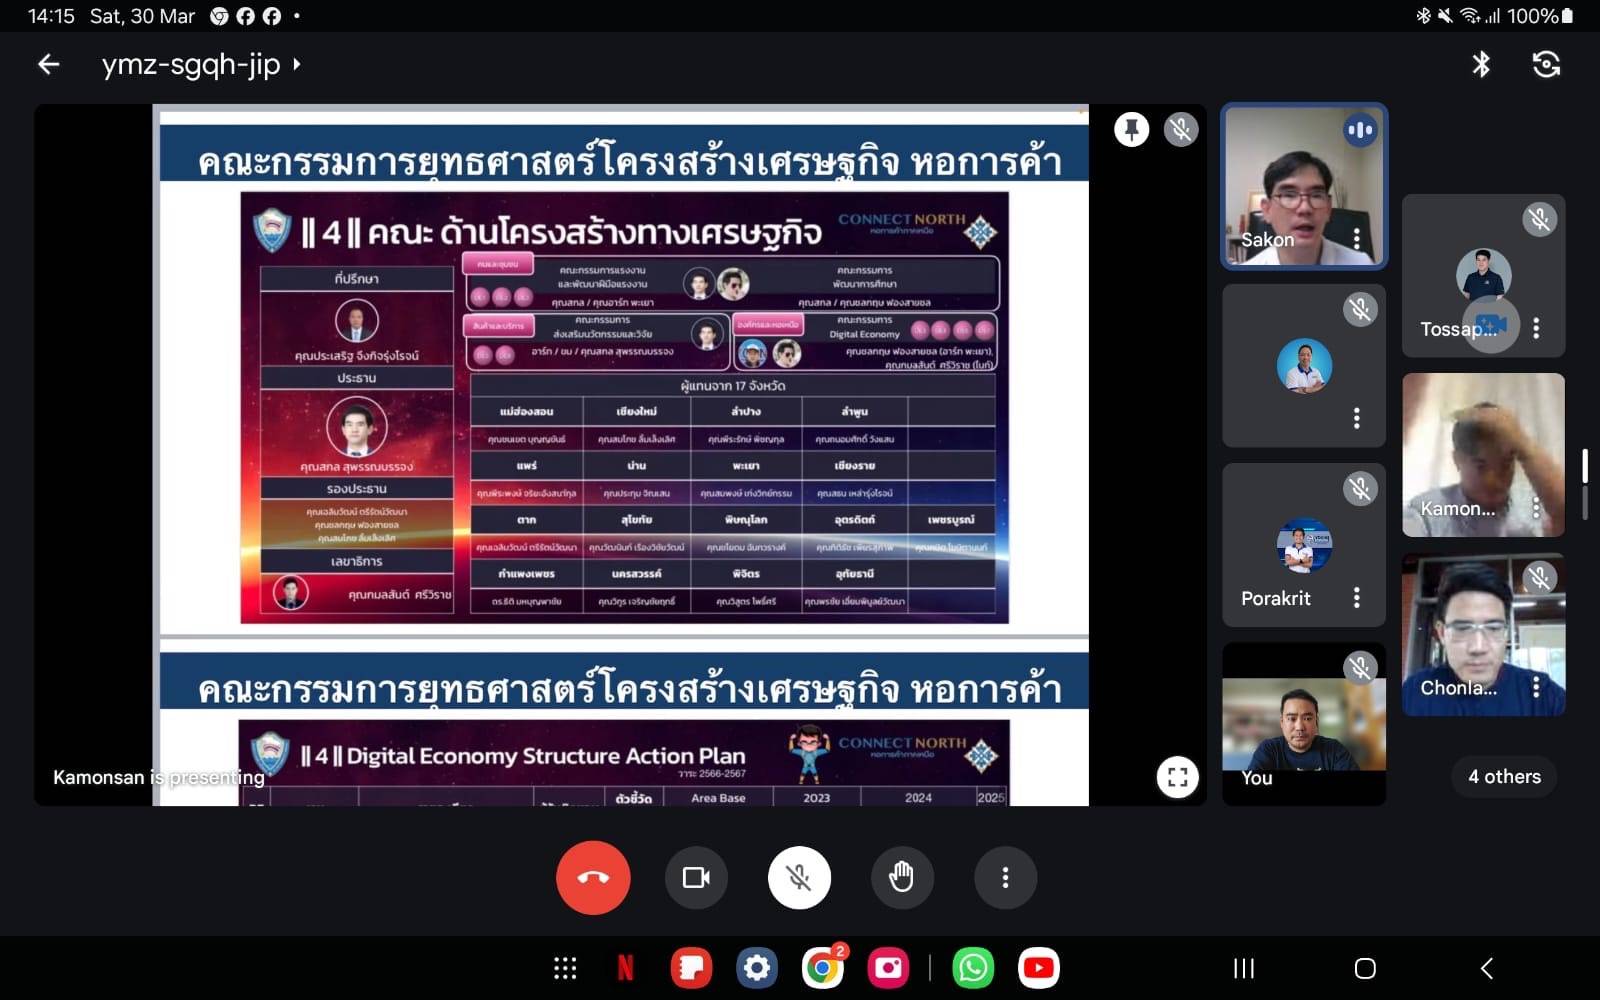Open Sakon's tile options menu
The image size is (1600, 1000).
pos(1356,239)
